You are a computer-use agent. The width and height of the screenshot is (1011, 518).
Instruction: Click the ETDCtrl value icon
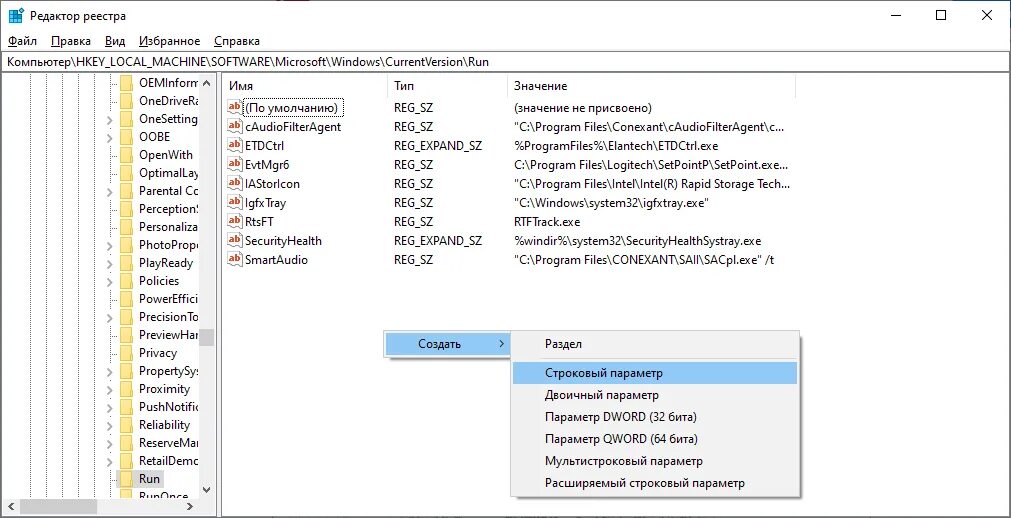[235, 146]
